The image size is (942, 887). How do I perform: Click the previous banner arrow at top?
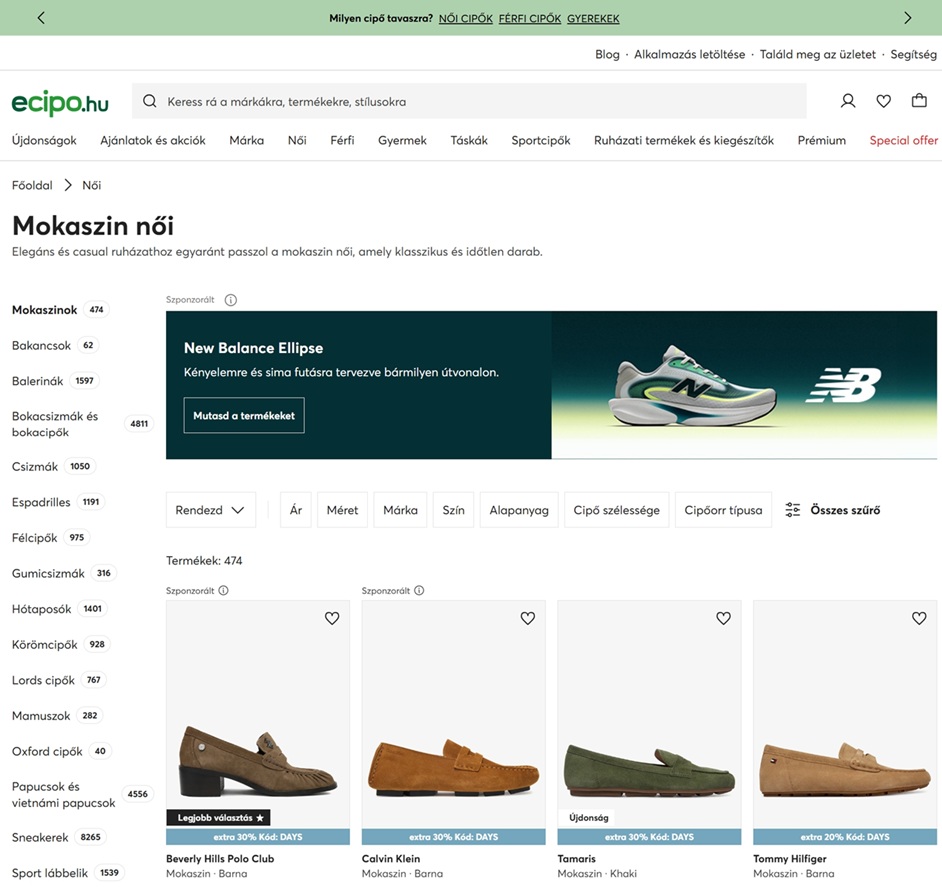coord(41,18)
